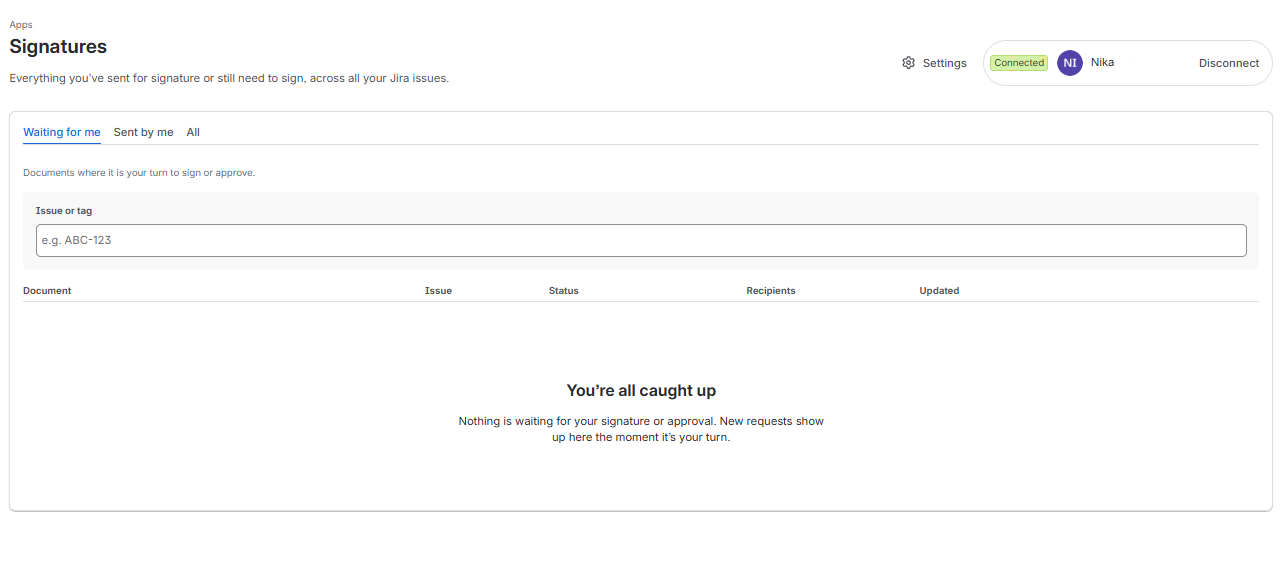The width and height of the screenshot is (1283, 567).
Task: Click the Document column header
Action: 47,291
